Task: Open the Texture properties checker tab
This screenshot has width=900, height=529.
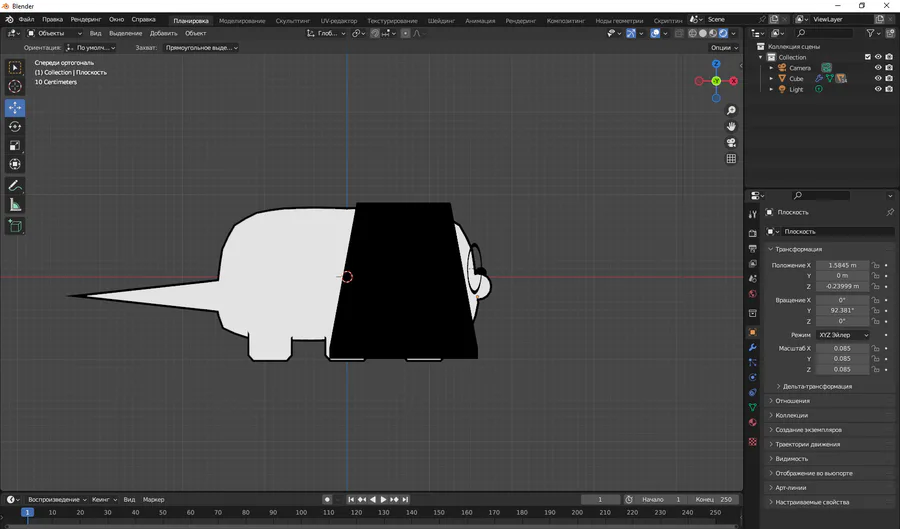Action: point(752,442)
